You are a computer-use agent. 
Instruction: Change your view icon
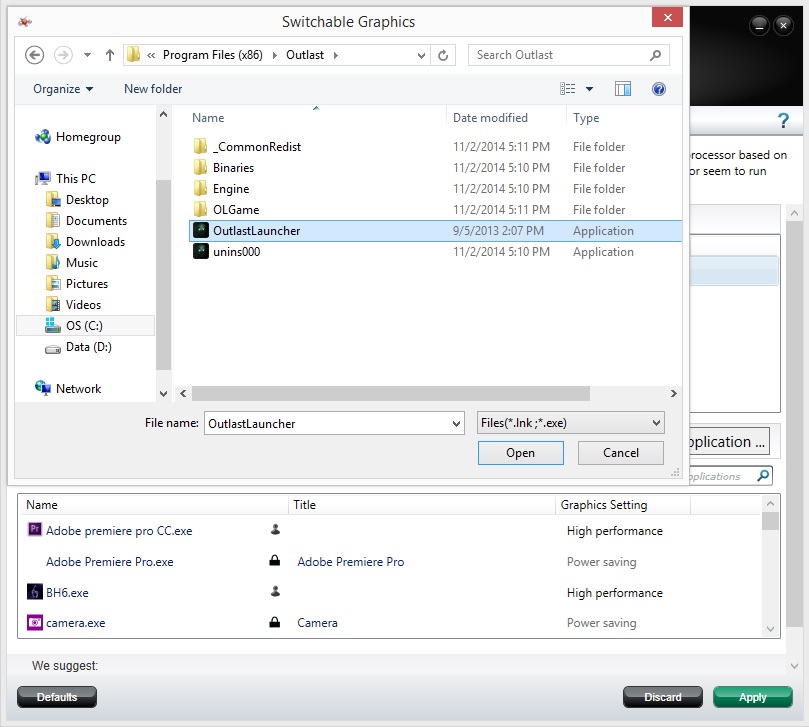click(568, 89)
